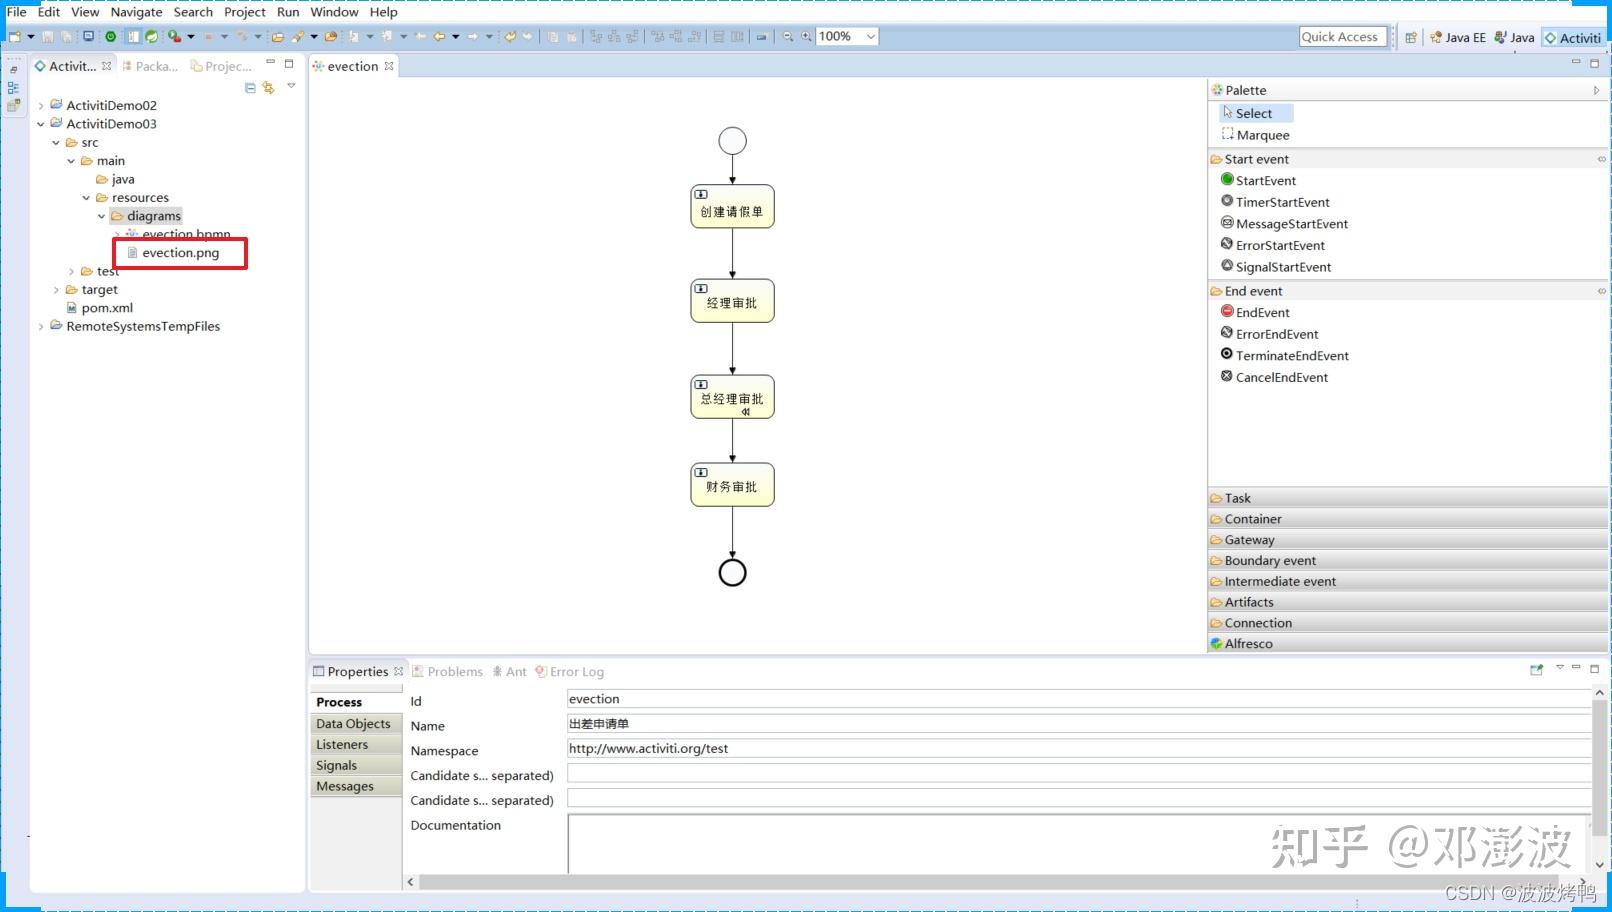Screen dimensions: 1612x912
Task: Click the Name field containing 出差申请单
Action: pyautogui.click(x=1078, y=724)
